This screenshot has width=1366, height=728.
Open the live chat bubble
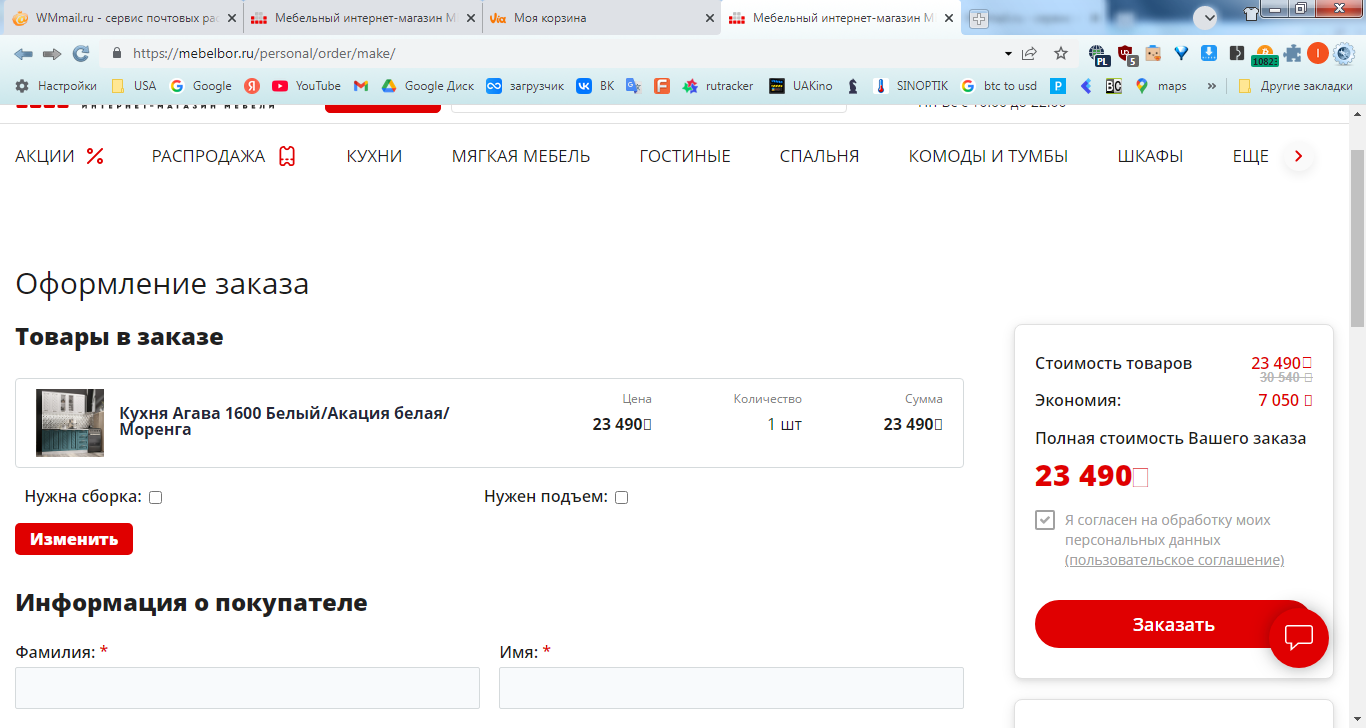(x=1298, y=637)
